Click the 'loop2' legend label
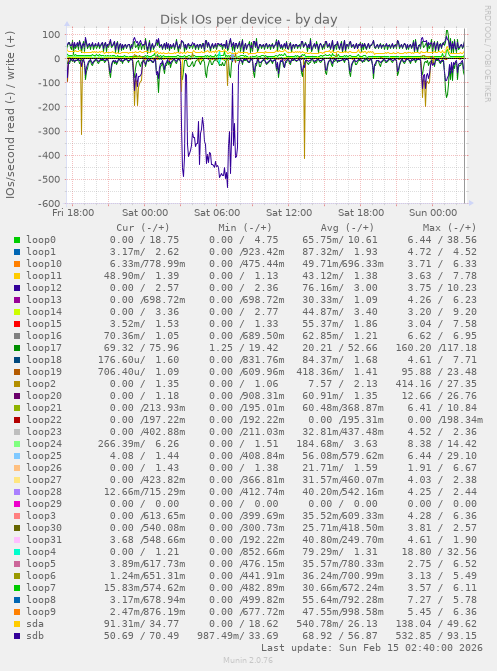Viewport: 497px width, 671px height. pos(41,384)
